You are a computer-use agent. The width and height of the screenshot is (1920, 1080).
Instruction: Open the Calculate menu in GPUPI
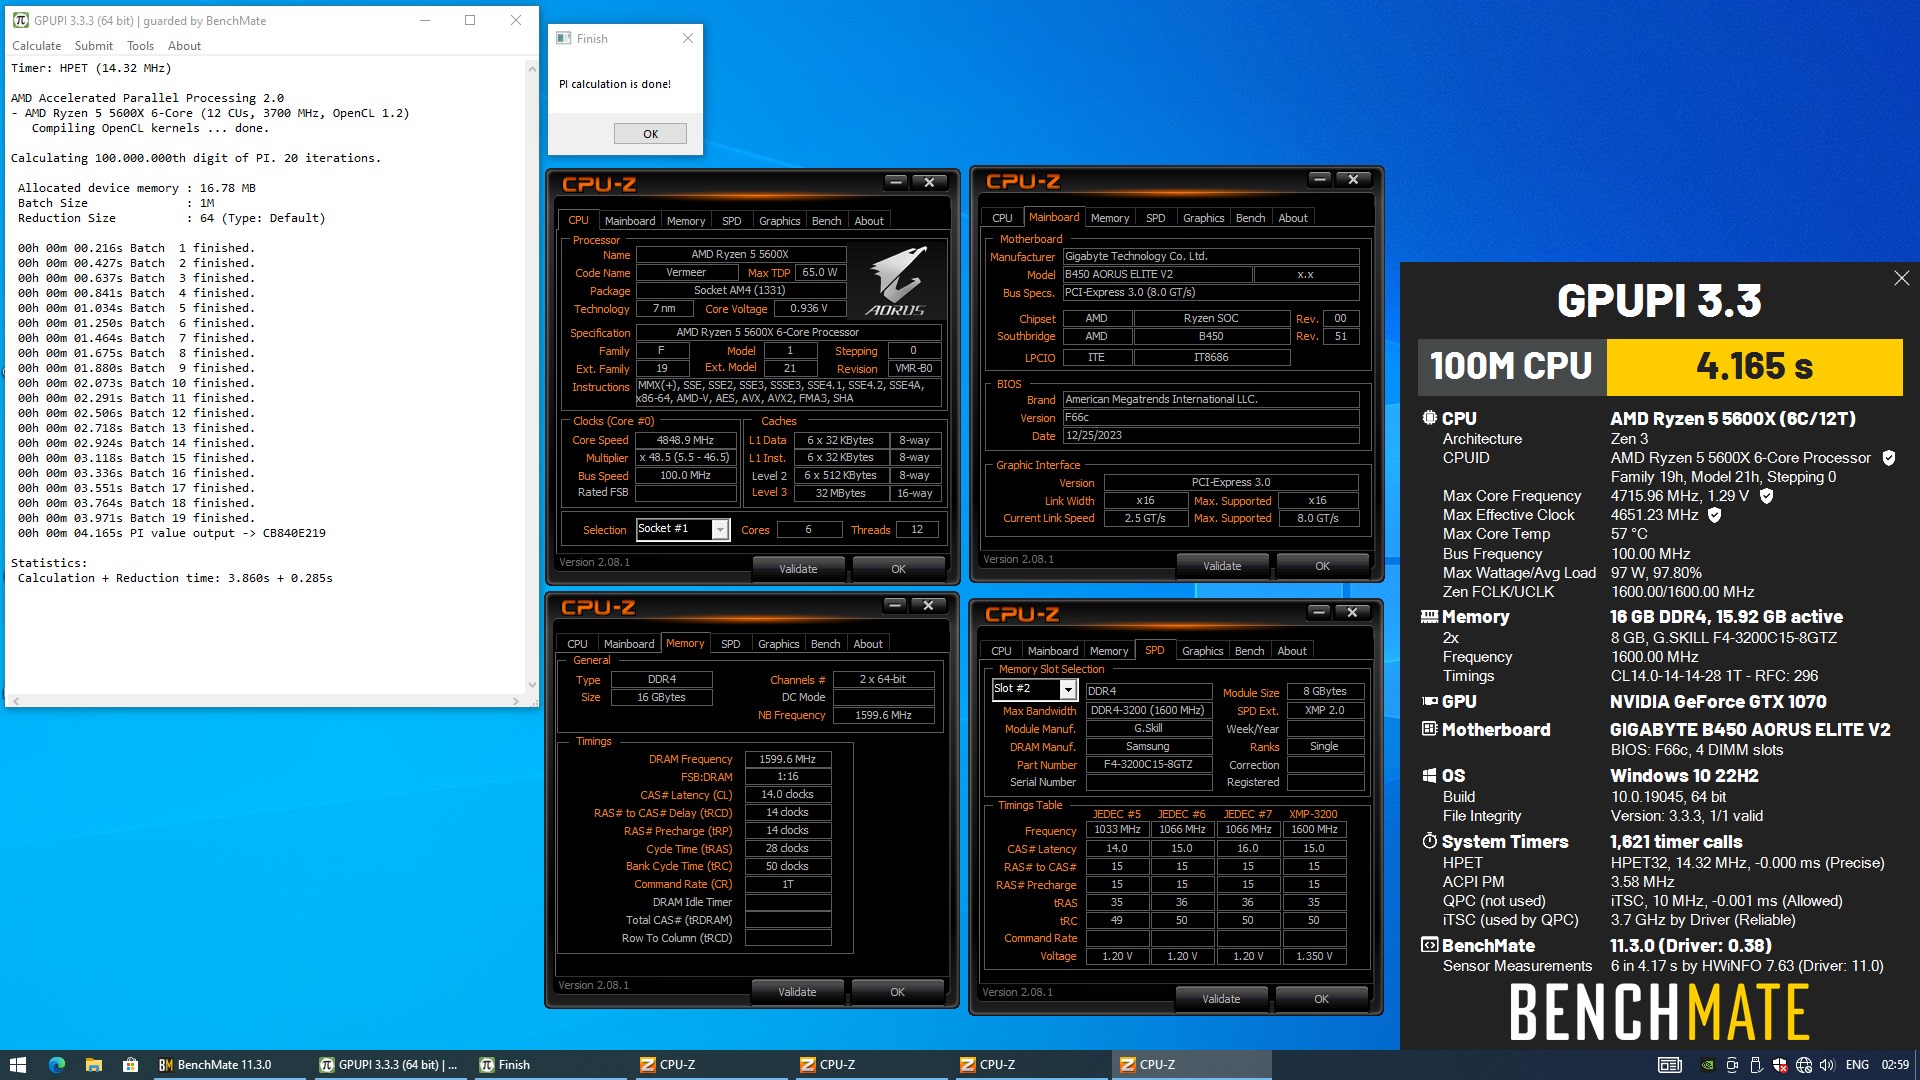[x=36, y=46]
